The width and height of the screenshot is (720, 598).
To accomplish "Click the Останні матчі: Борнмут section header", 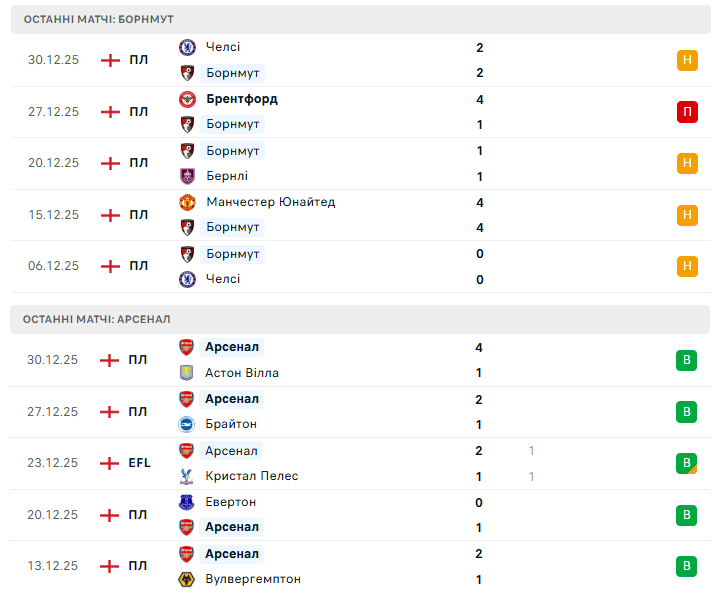I will click(x=98, y=20).
